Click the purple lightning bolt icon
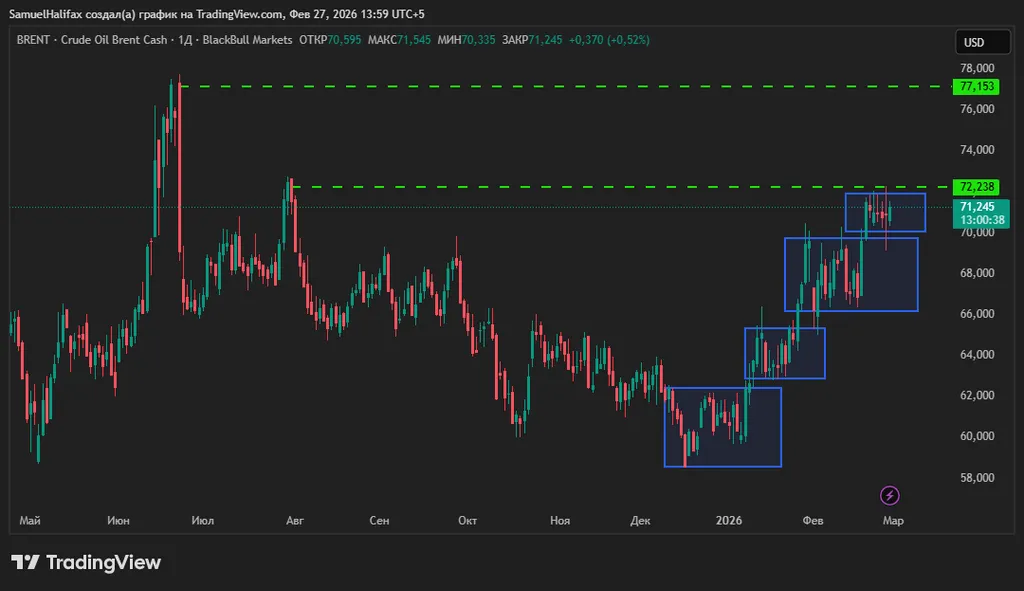This screenshot has width=1024, height=591. 890,495
